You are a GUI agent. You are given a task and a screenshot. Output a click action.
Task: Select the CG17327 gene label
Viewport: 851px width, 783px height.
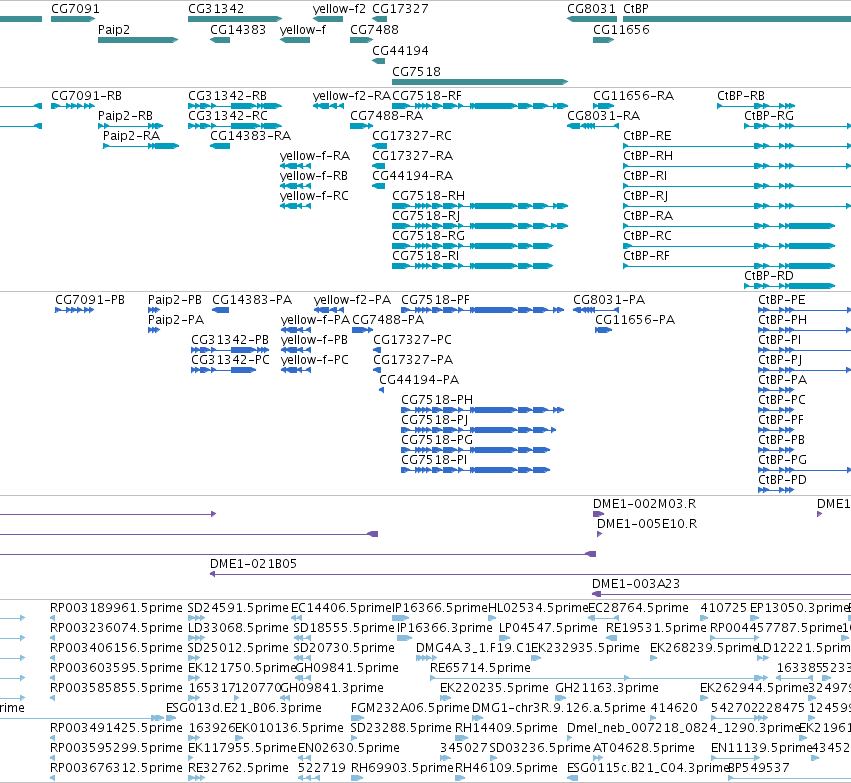[x=401, y=9]
